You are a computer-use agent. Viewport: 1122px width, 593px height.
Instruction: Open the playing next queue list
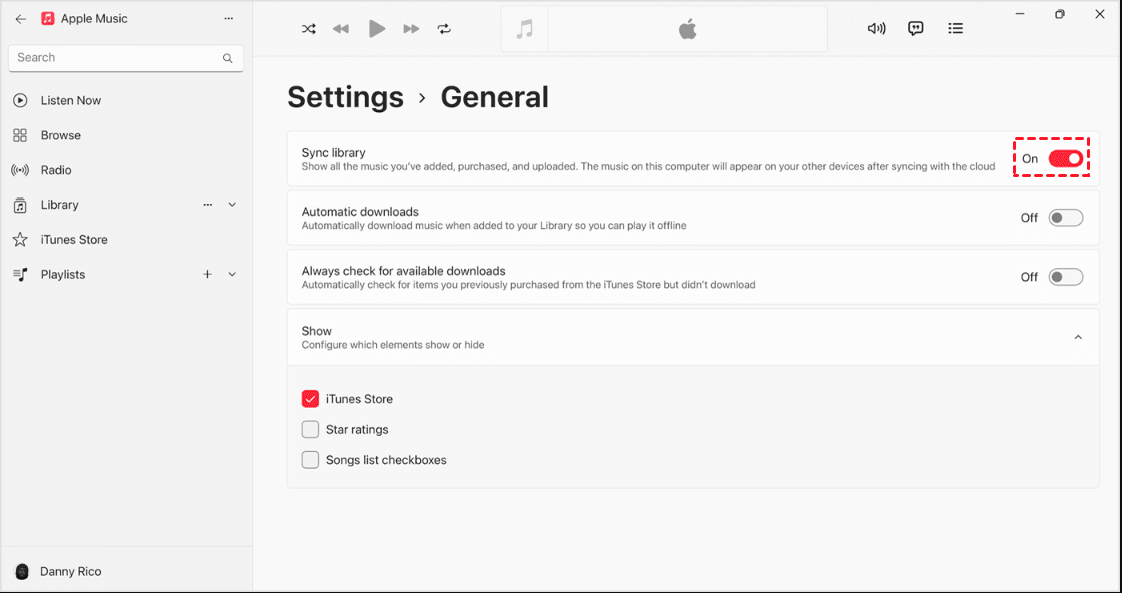coord(955,29)
